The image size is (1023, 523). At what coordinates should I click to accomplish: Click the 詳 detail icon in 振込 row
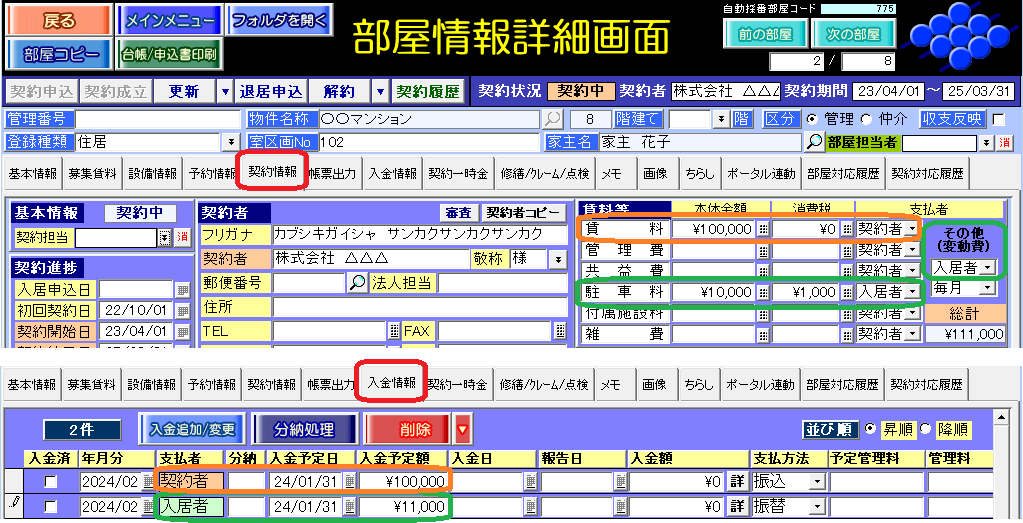tap(737, 481)
